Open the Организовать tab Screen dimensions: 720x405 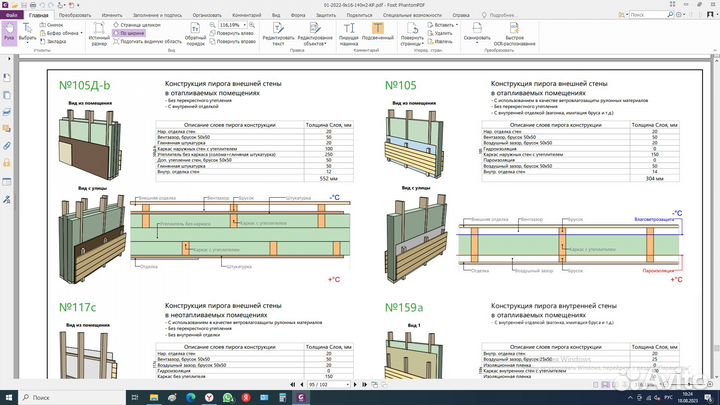coord(207,15)
